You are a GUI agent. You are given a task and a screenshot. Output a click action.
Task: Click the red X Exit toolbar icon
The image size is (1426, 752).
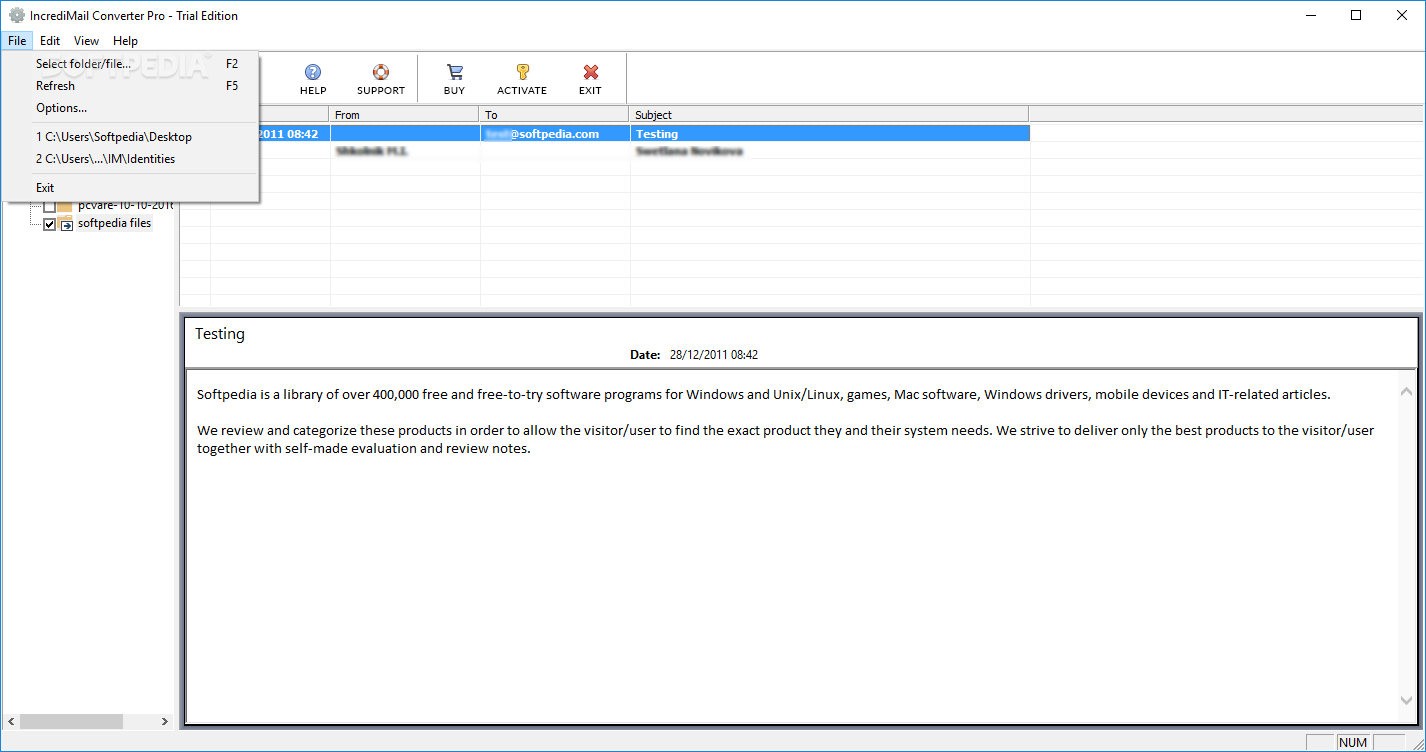(590, 72)
